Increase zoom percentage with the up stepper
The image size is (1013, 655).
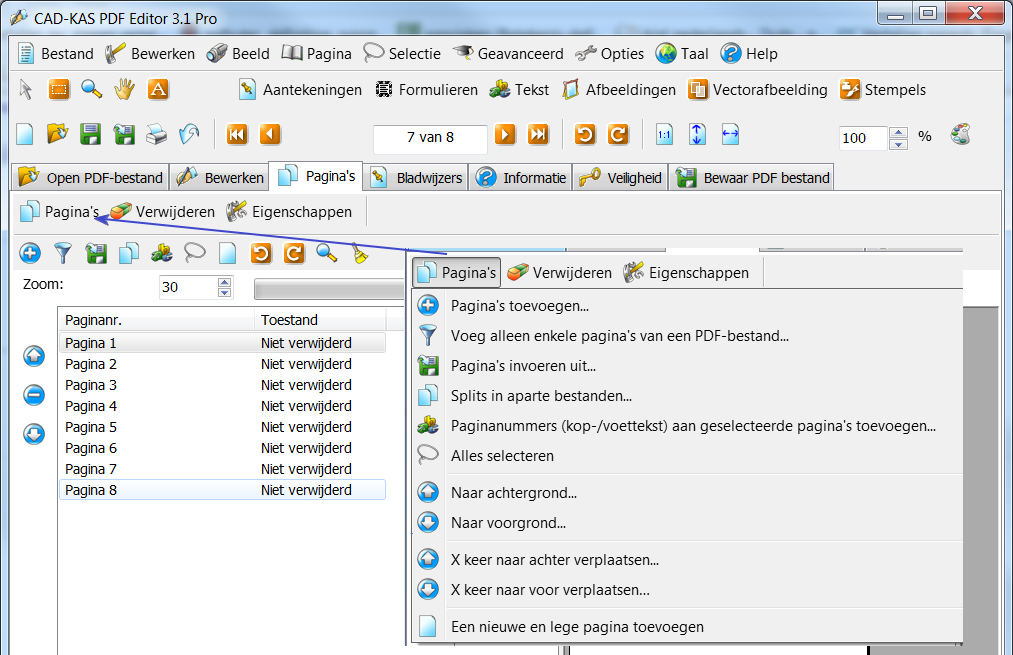coord(898,132)
